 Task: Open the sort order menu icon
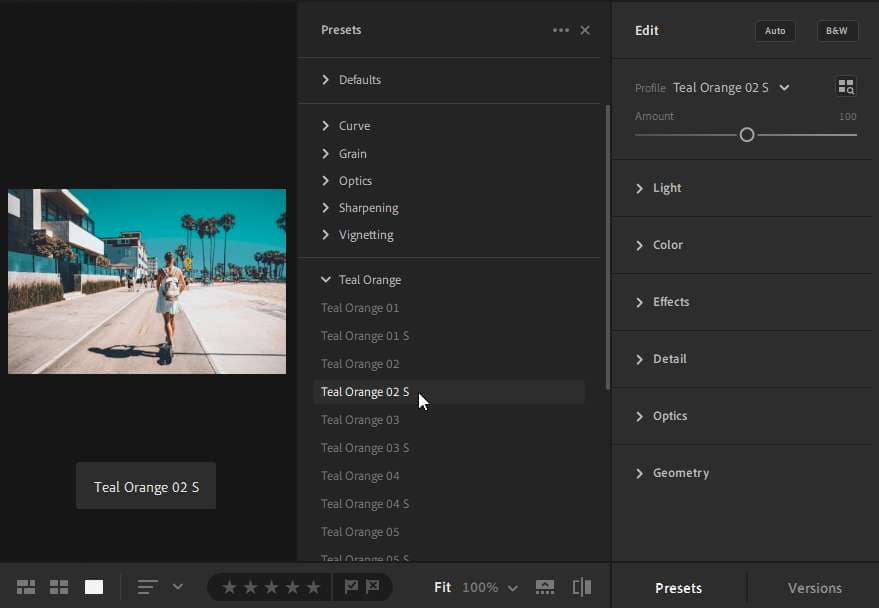148,587
